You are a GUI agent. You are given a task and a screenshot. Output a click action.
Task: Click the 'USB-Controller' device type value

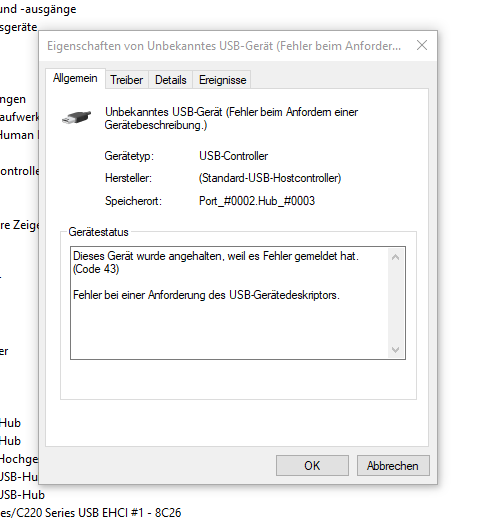tap(233, 156)
